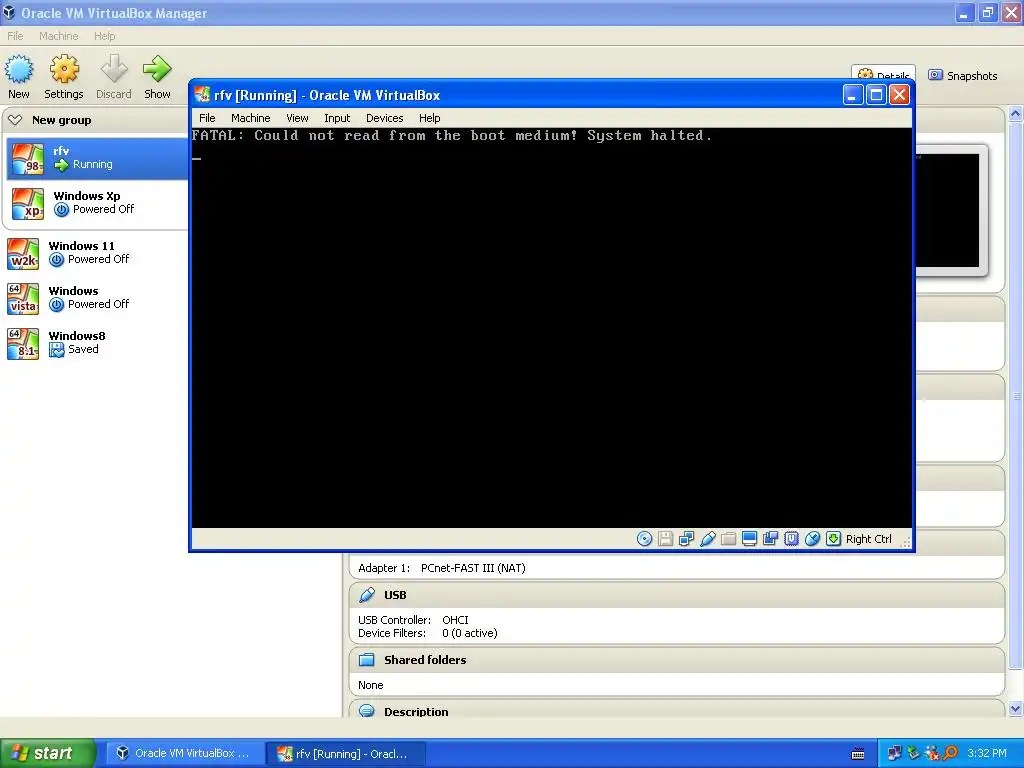The height and width of the screenshot is (768, 1024).
Task: Click the rfv VM window resize grip
Action: coord(906,542)
